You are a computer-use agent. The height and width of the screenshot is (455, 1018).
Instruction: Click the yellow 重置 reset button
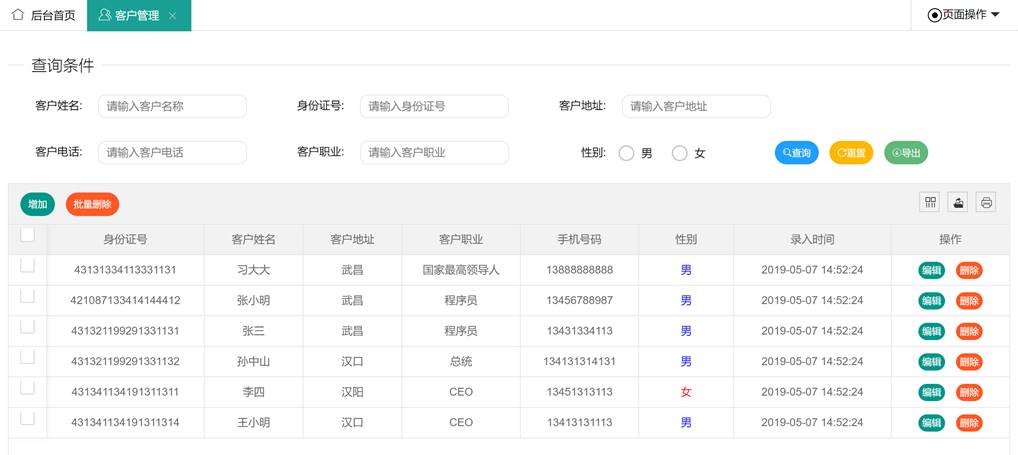click(x=851, y=153)
